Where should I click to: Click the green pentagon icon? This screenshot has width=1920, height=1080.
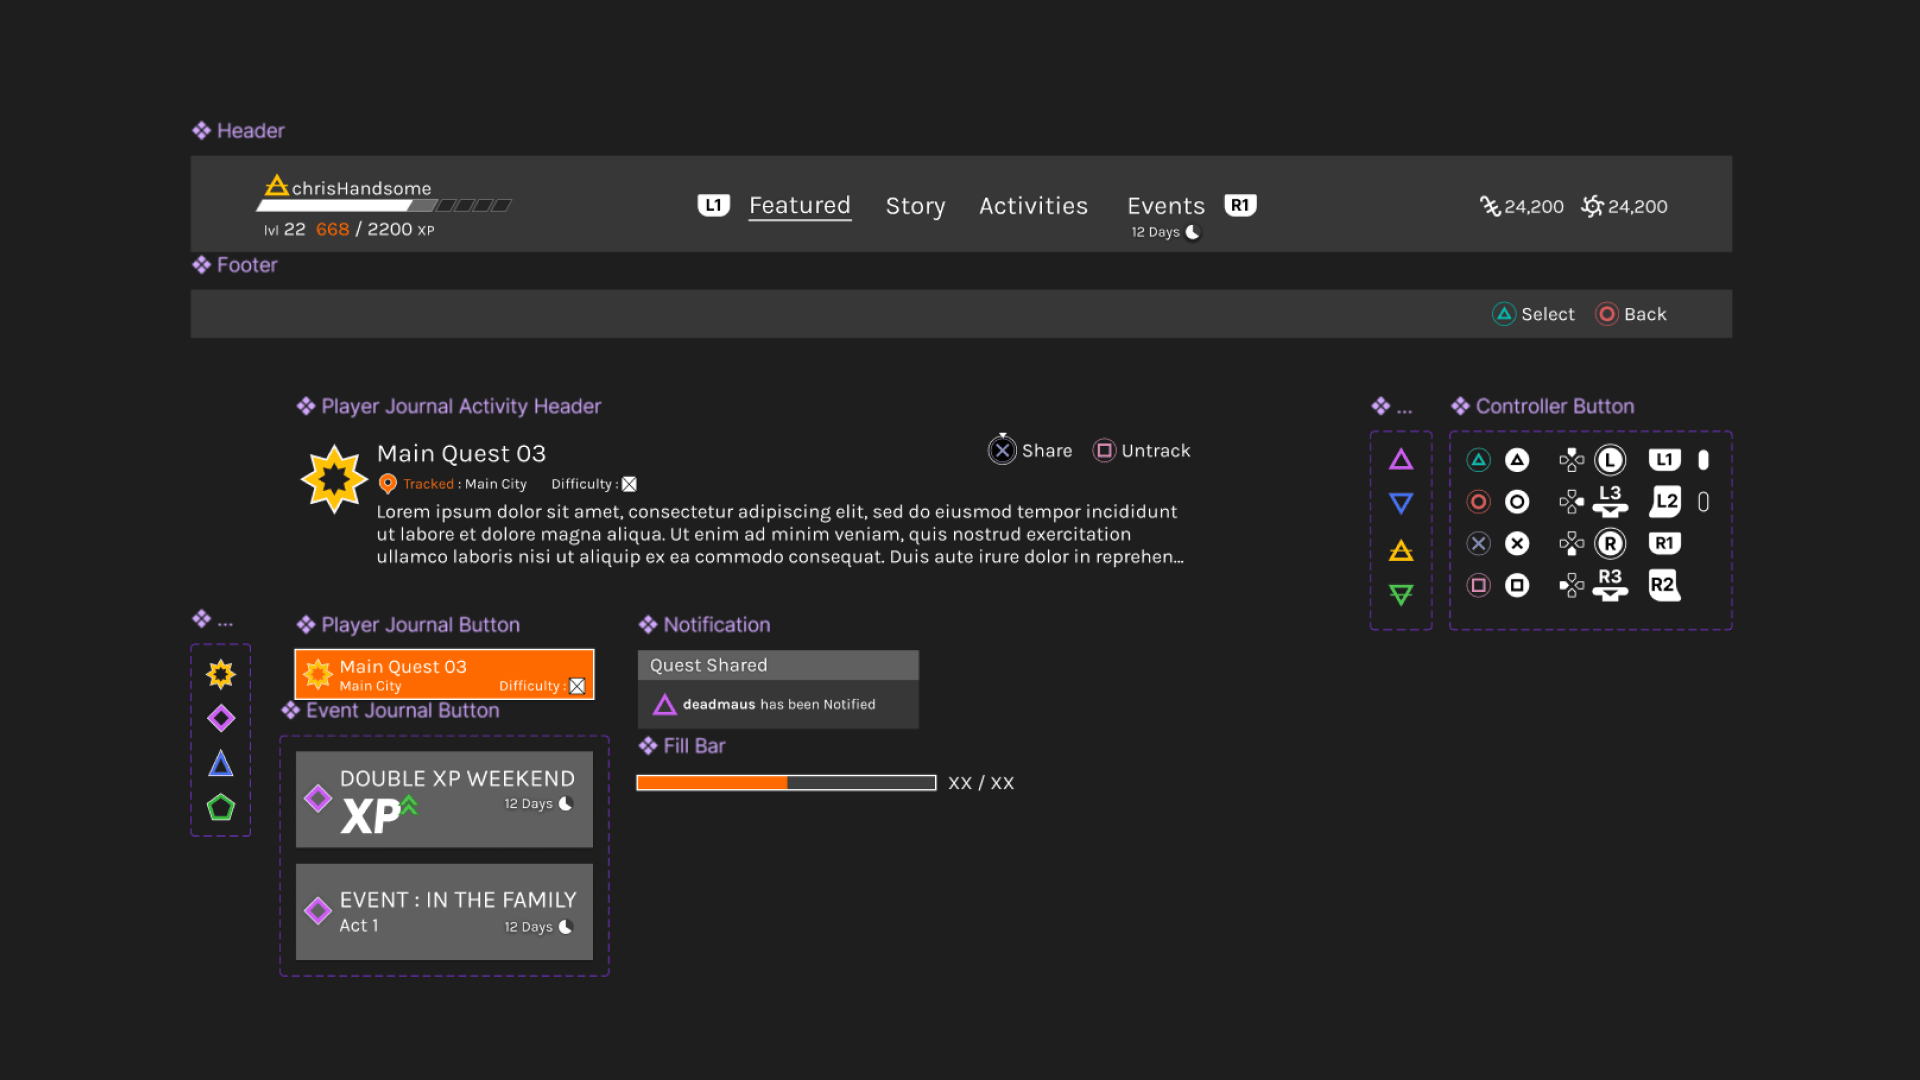click(221, 807)
